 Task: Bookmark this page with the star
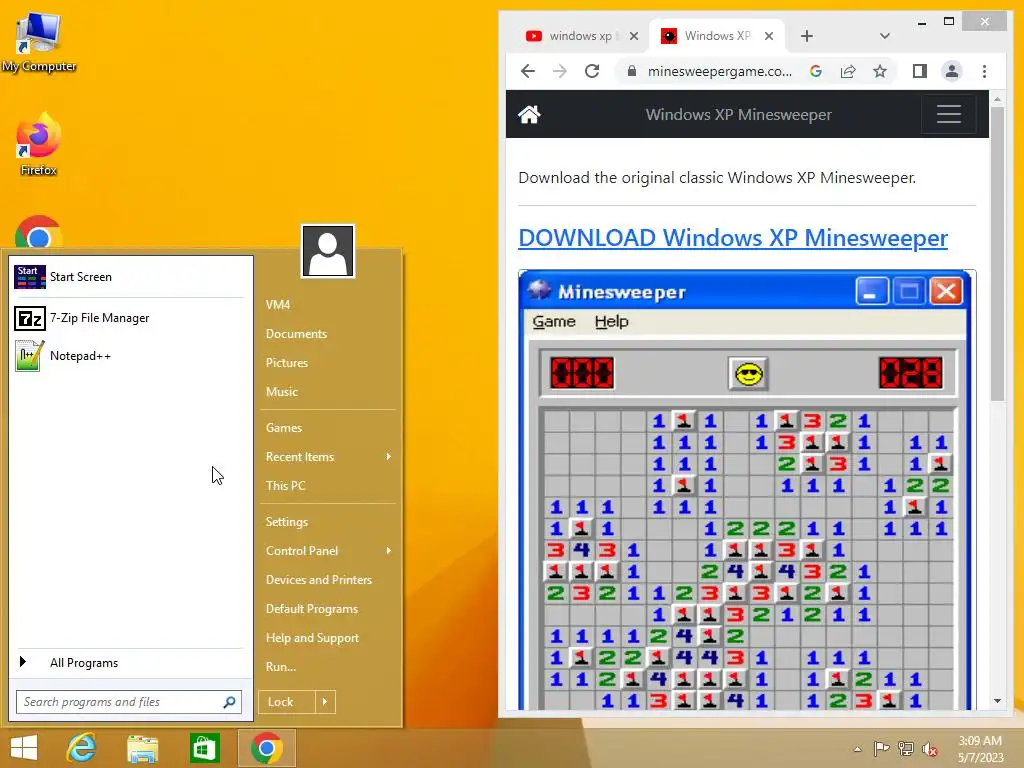880,71
